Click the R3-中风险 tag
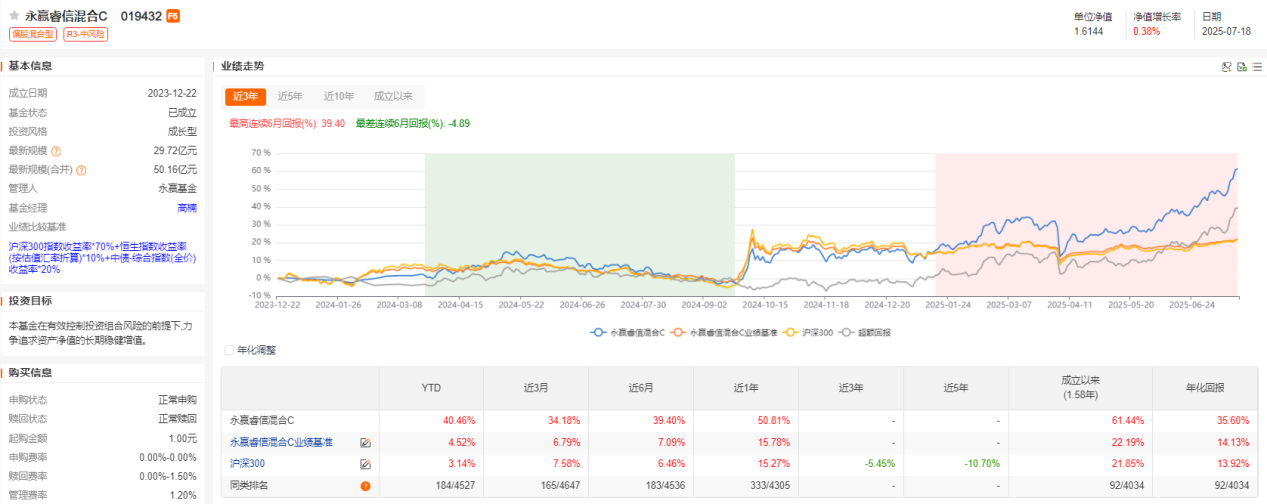The height and width of the screenshot is (504, 1267). (85, 34)
